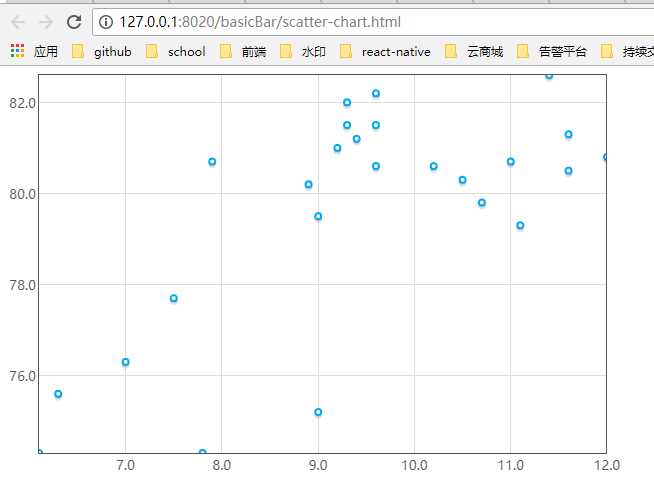The image size is (654, 487).
Task: Open the Apps grid icon in bookmarks bar
Action: [18, 51]
